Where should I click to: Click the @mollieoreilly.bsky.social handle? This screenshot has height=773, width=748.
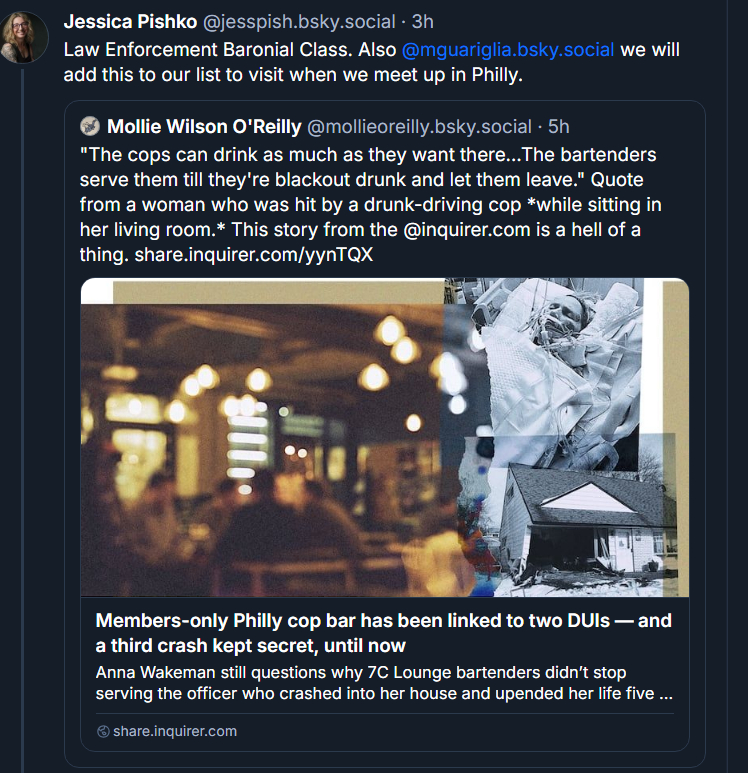(419, 126)
